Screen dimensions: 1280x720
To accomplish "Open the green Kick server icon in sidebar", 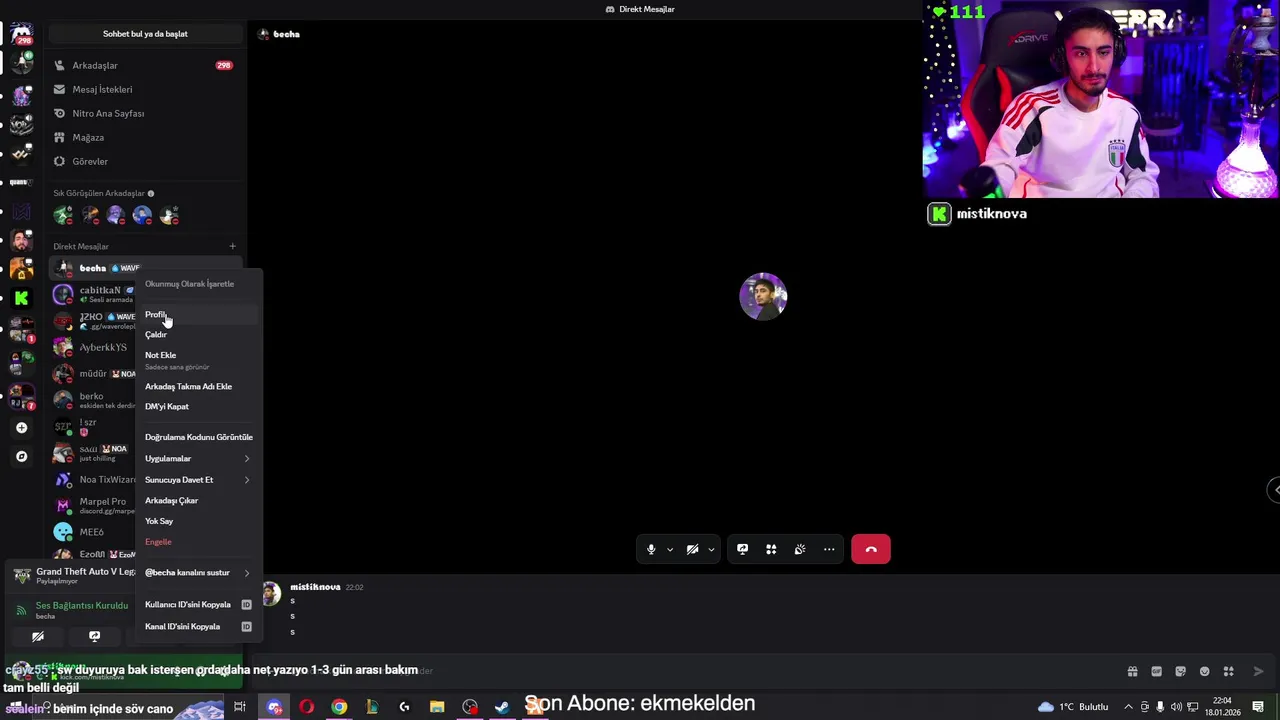I will (x=21, y=298).
